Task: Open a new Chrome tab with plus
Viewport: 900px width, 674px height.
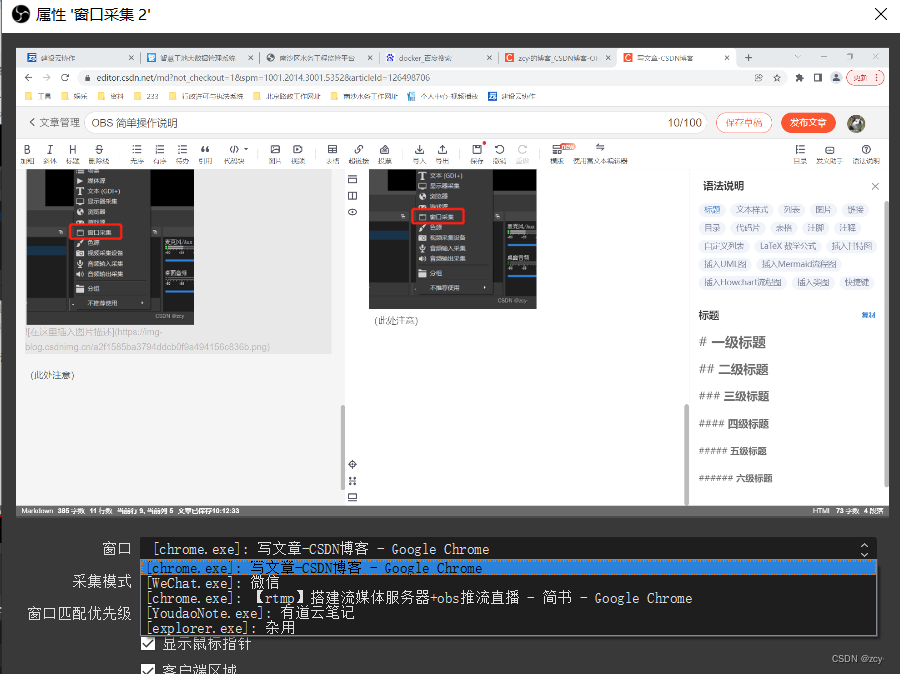Action: coord(748,57)
